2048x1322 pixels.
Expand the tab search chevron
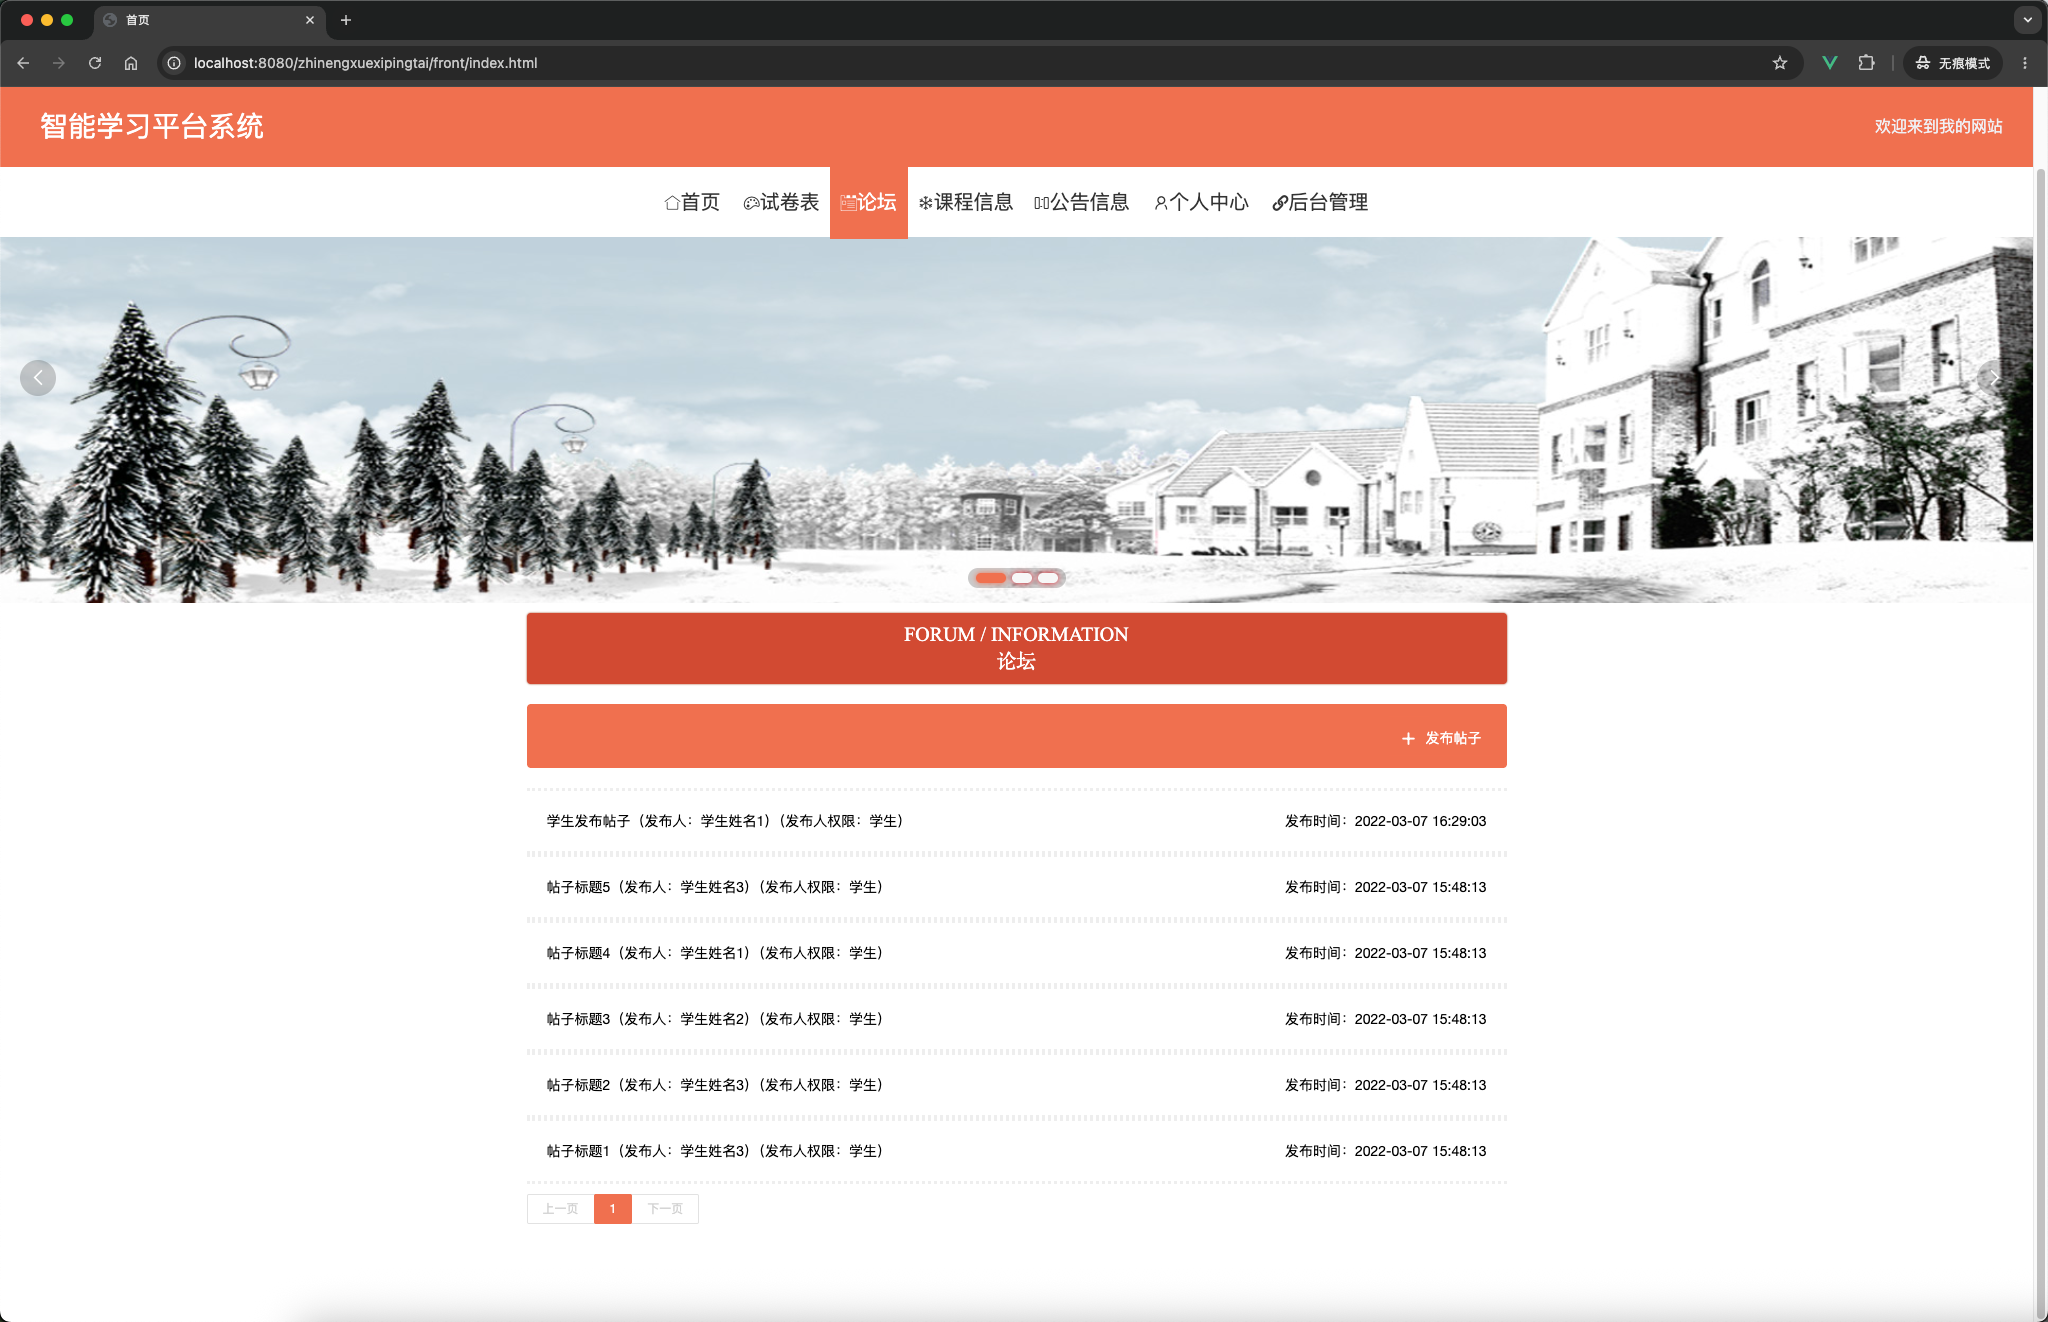pos(2028,20)
